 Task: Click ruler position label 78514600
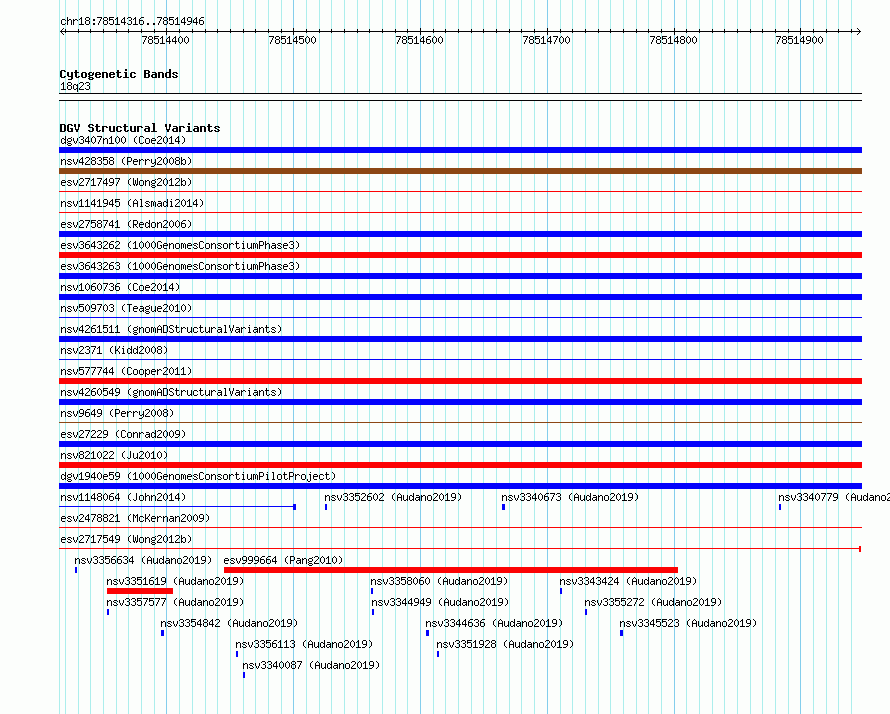(x=419, y=40)
